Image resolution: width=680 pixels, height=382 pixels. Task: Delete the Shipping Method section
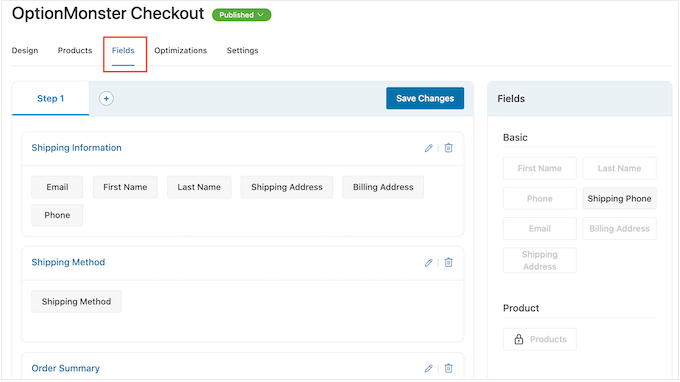tap(448, 262)
